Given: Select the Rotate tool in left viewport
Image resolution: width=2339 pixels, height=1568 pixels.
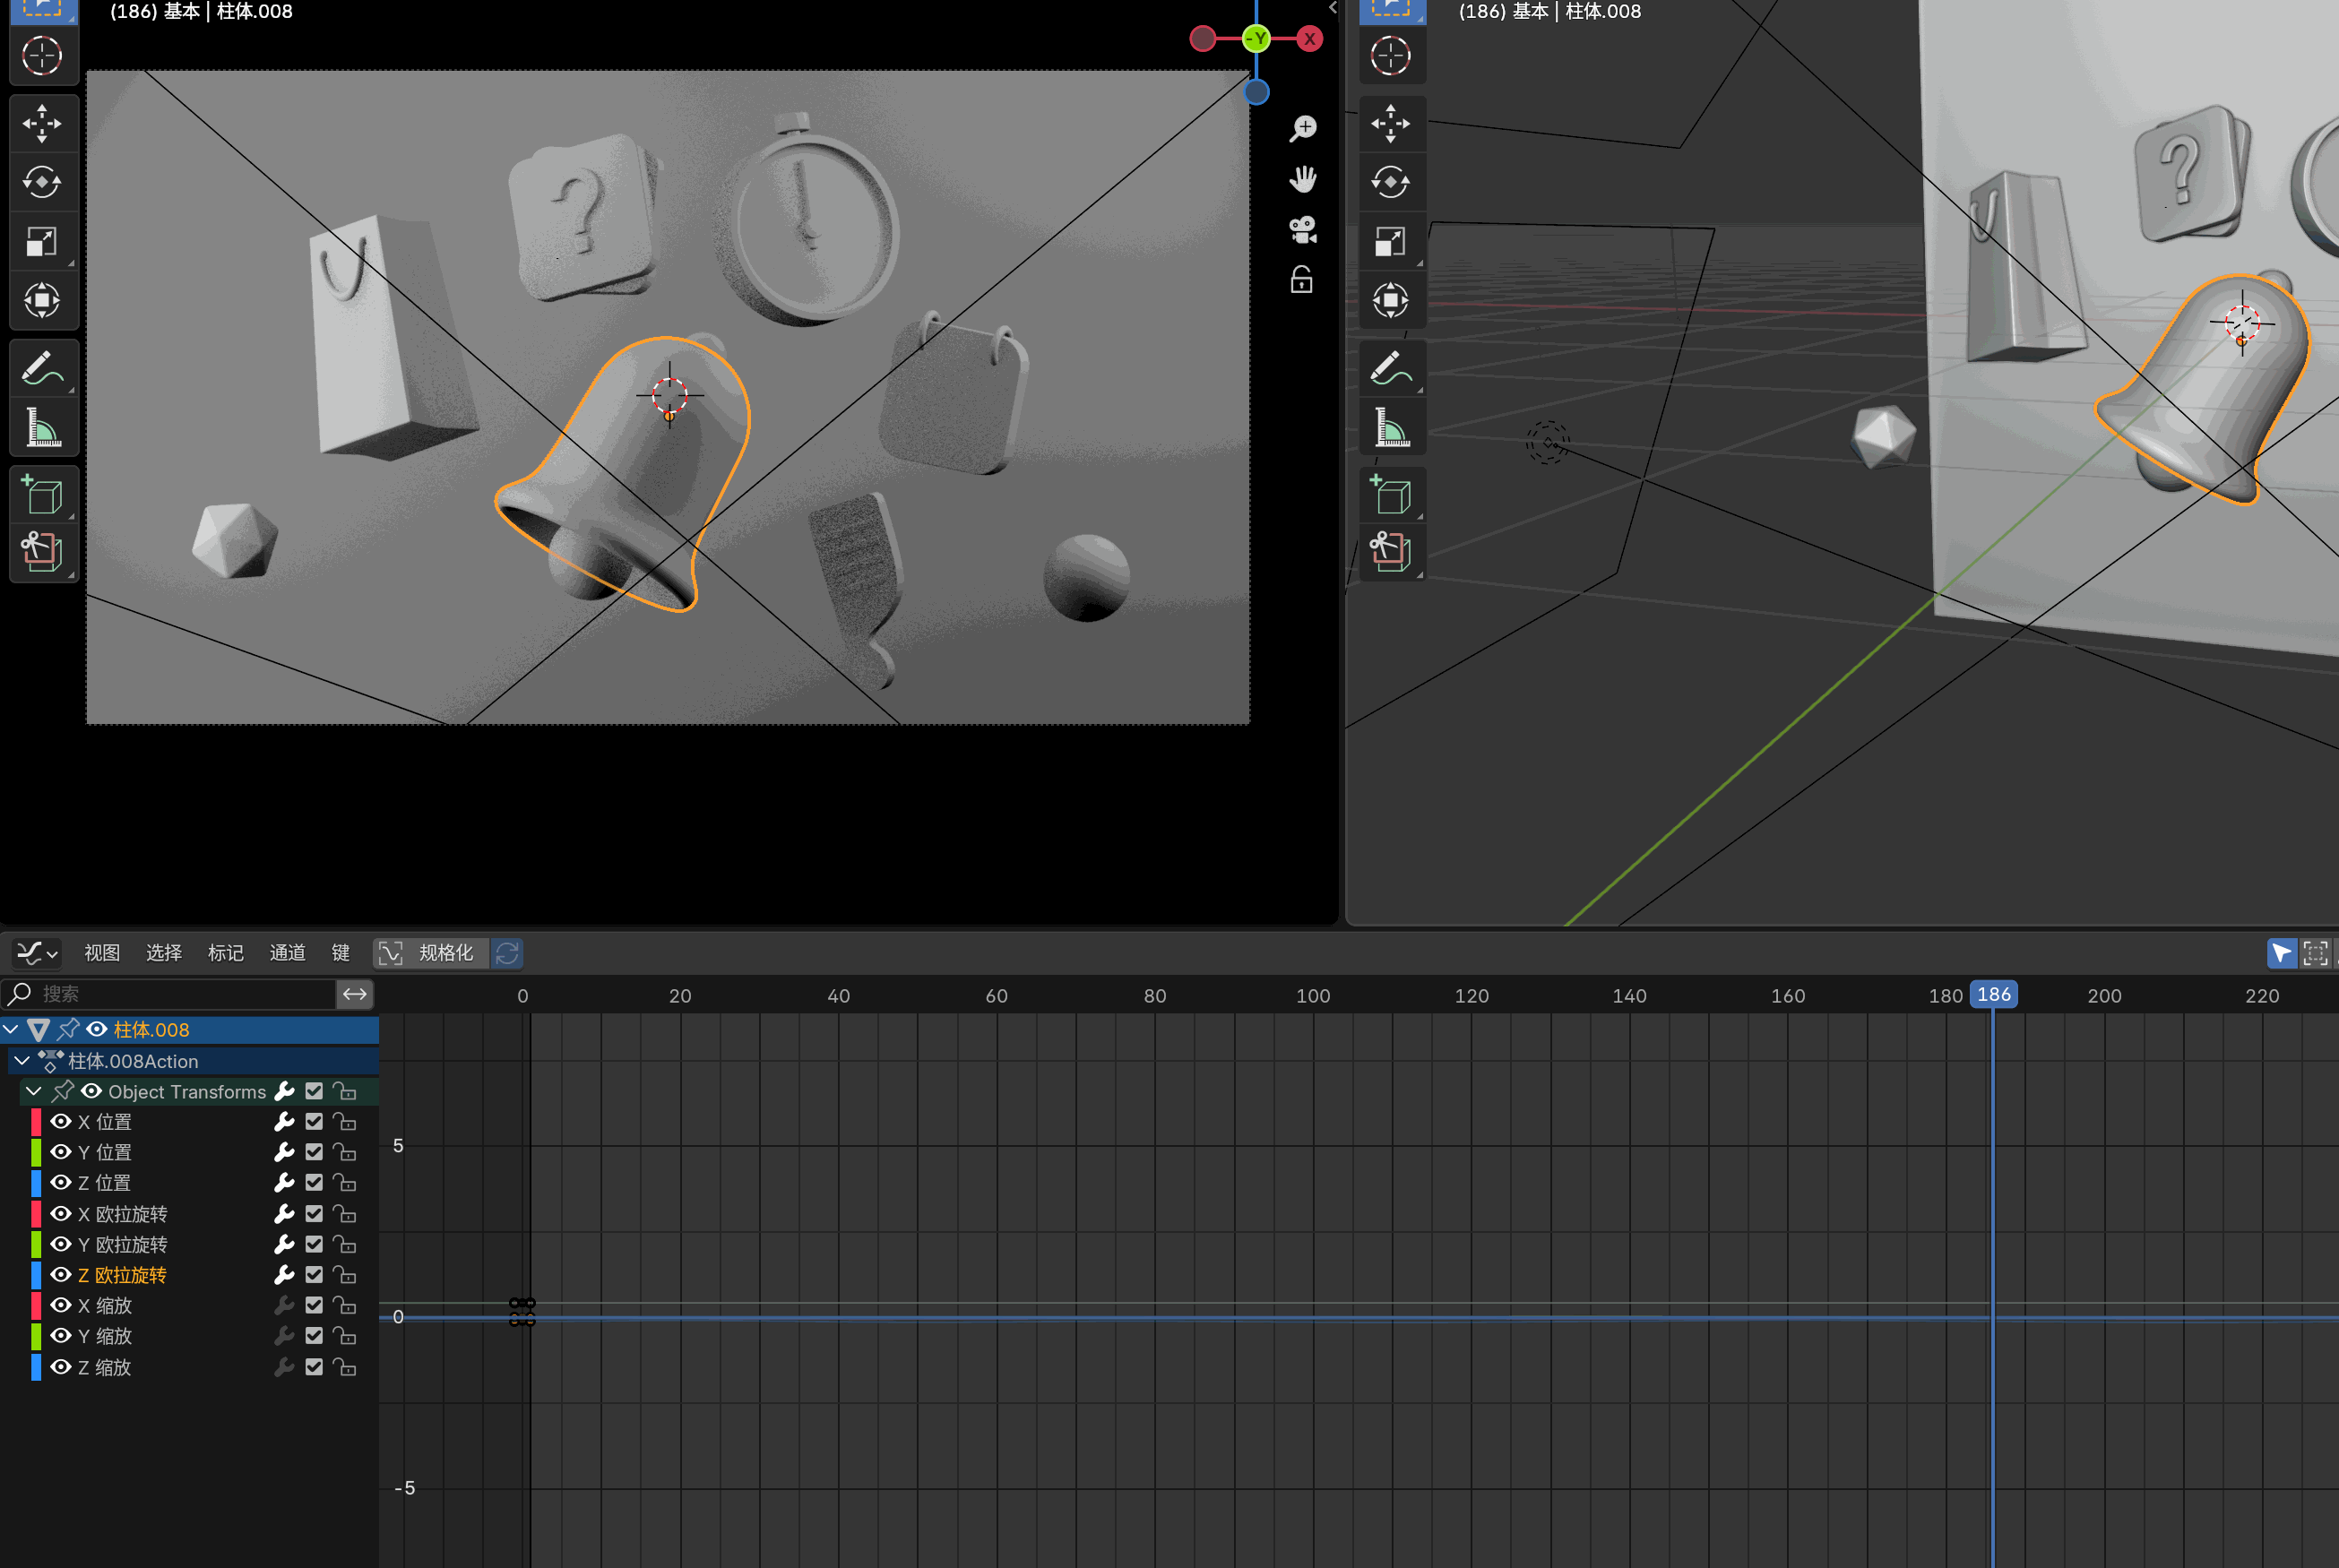Looking at the screenshot, I should [42, 182].
